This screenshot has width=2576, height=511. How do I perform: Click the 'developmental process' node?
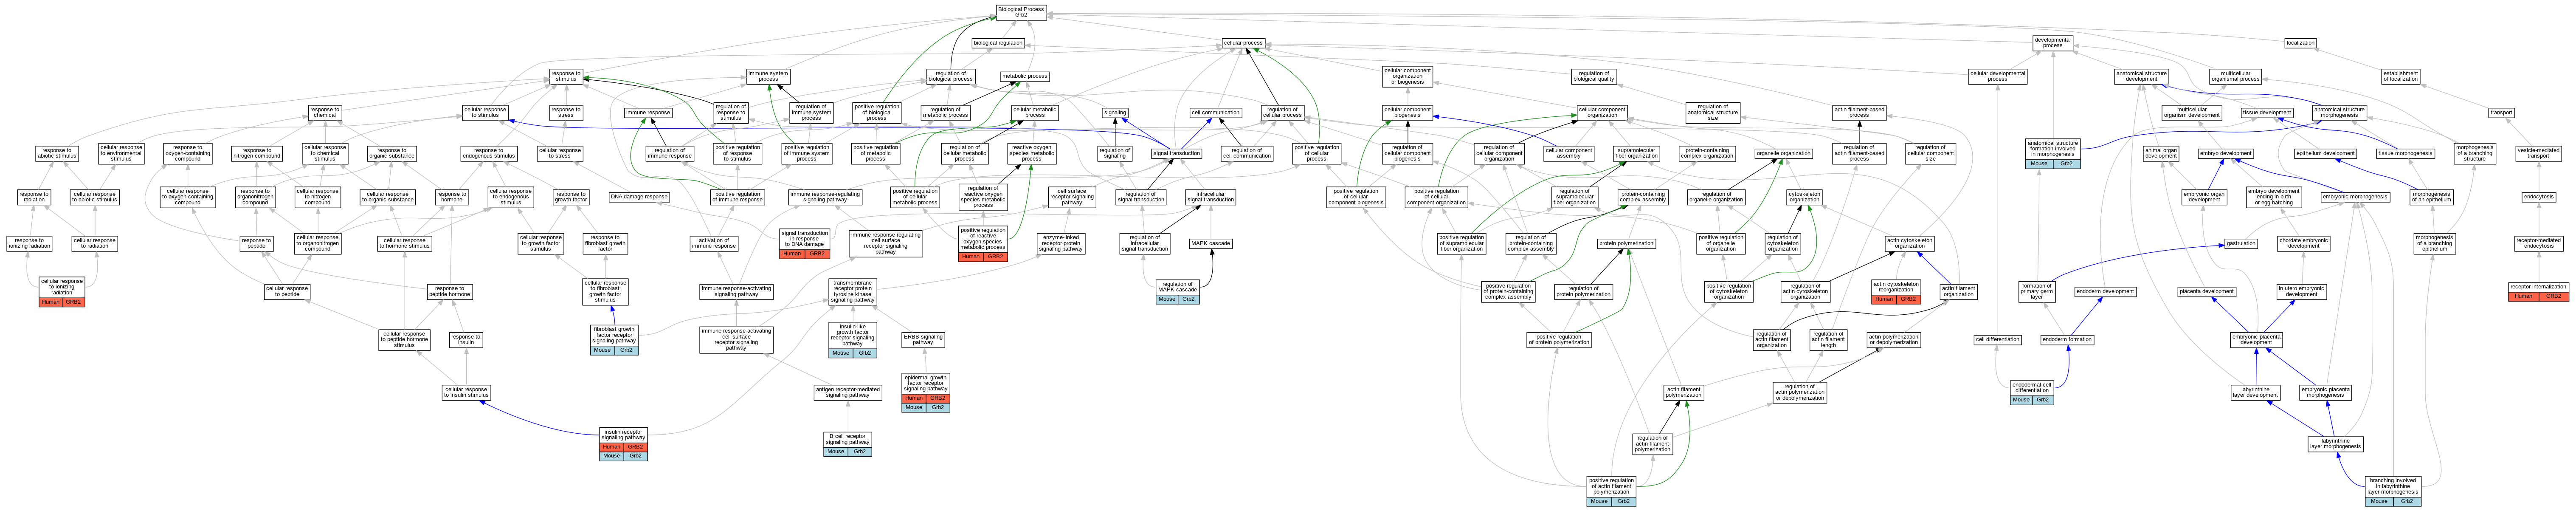(x=2053, y=43)
